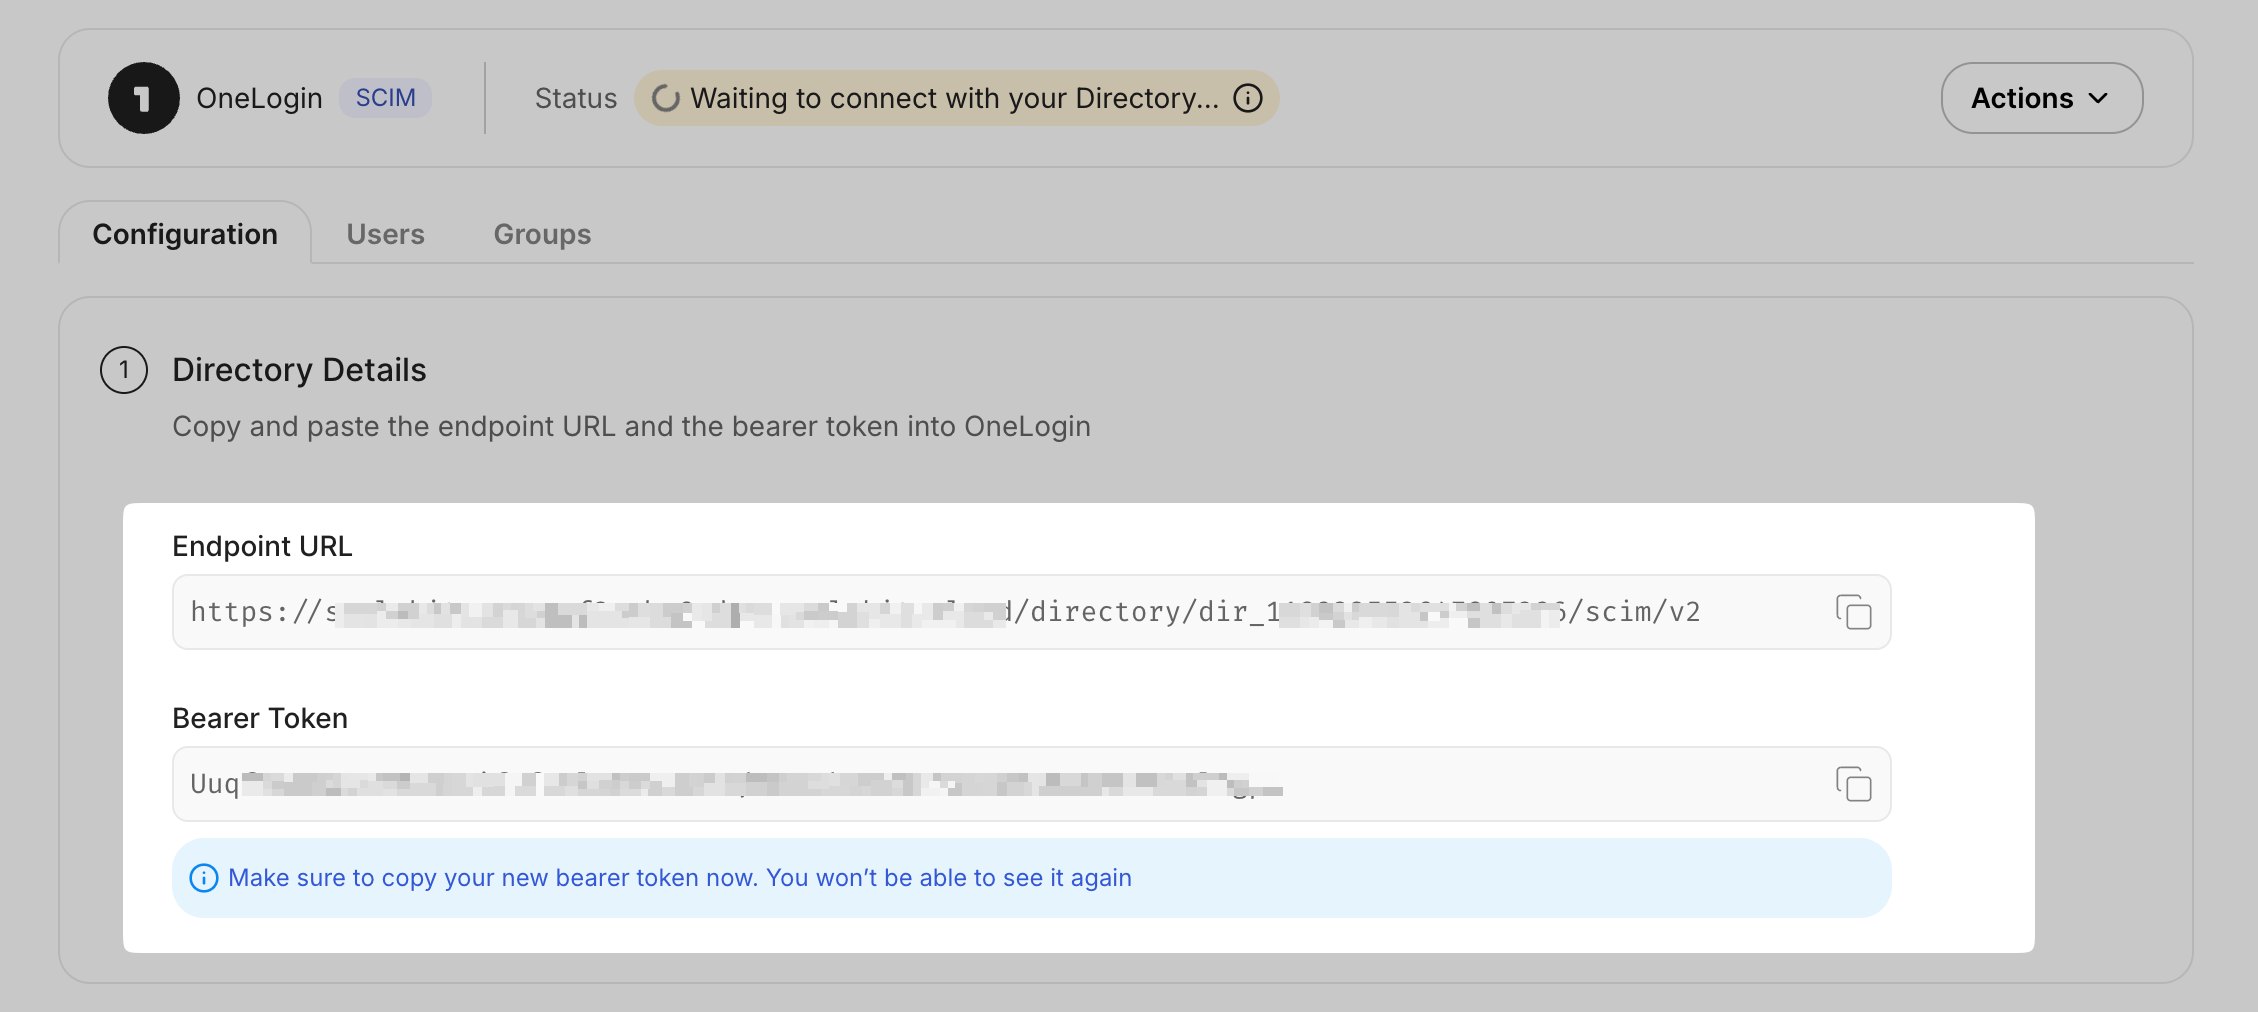The height and width of the screenshot is (1012, 2258).
Task: Click the OneLogin directory title
Action: (259, 97)
